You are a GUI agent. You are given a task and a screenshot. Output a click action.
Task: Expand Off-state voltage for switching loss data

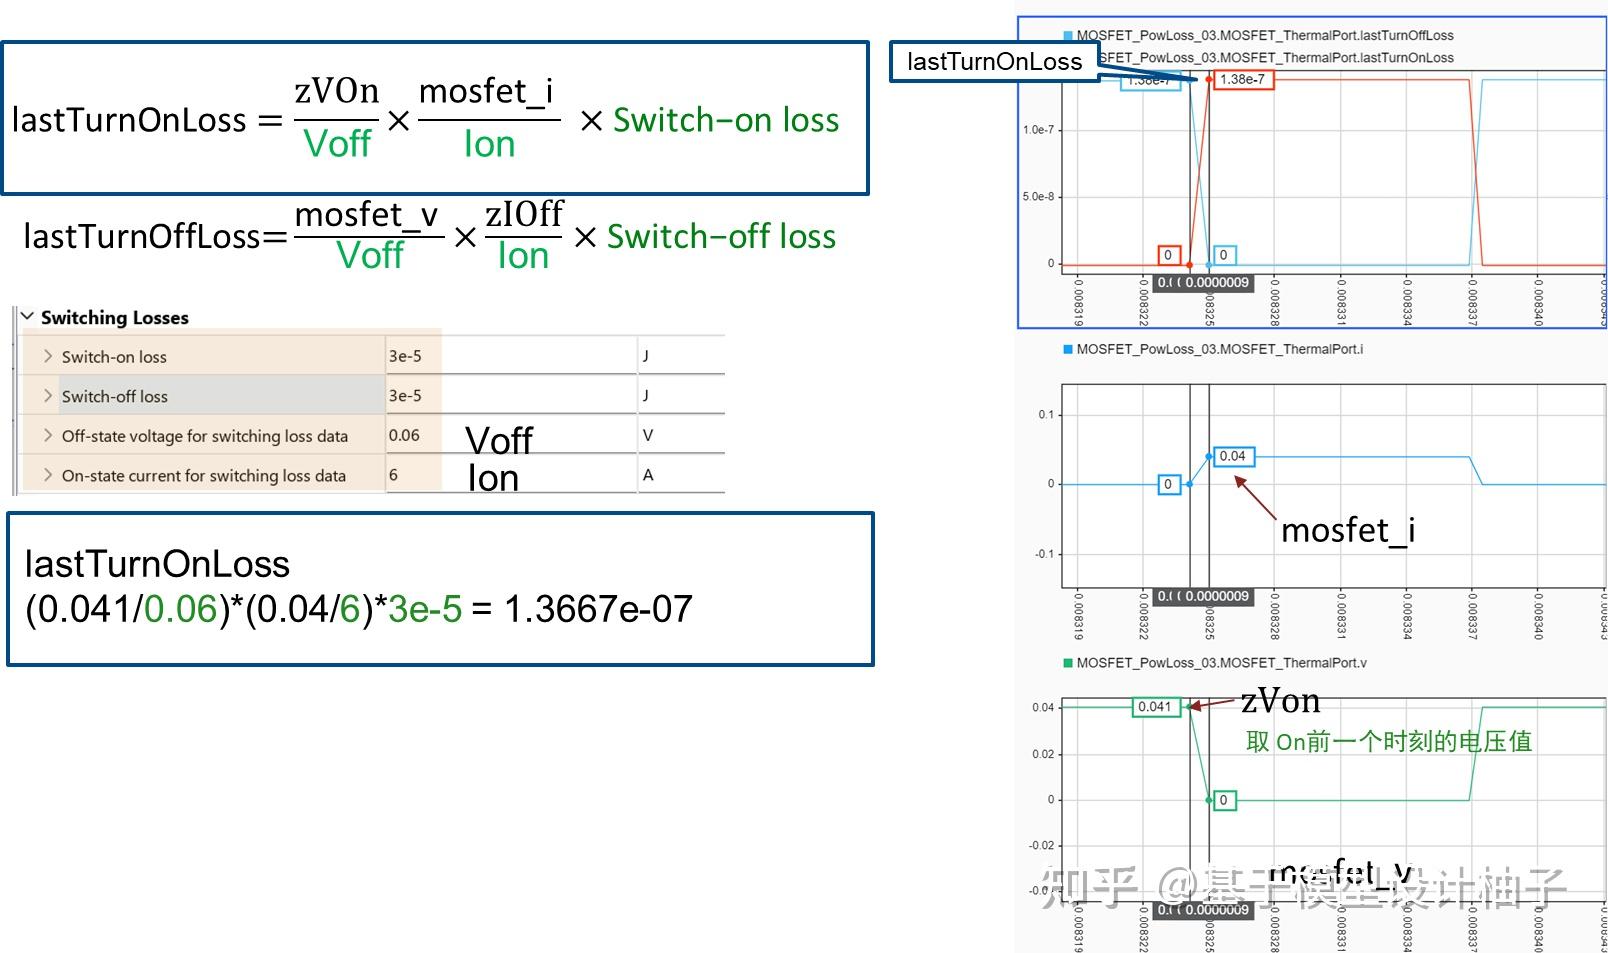point(48,436)
